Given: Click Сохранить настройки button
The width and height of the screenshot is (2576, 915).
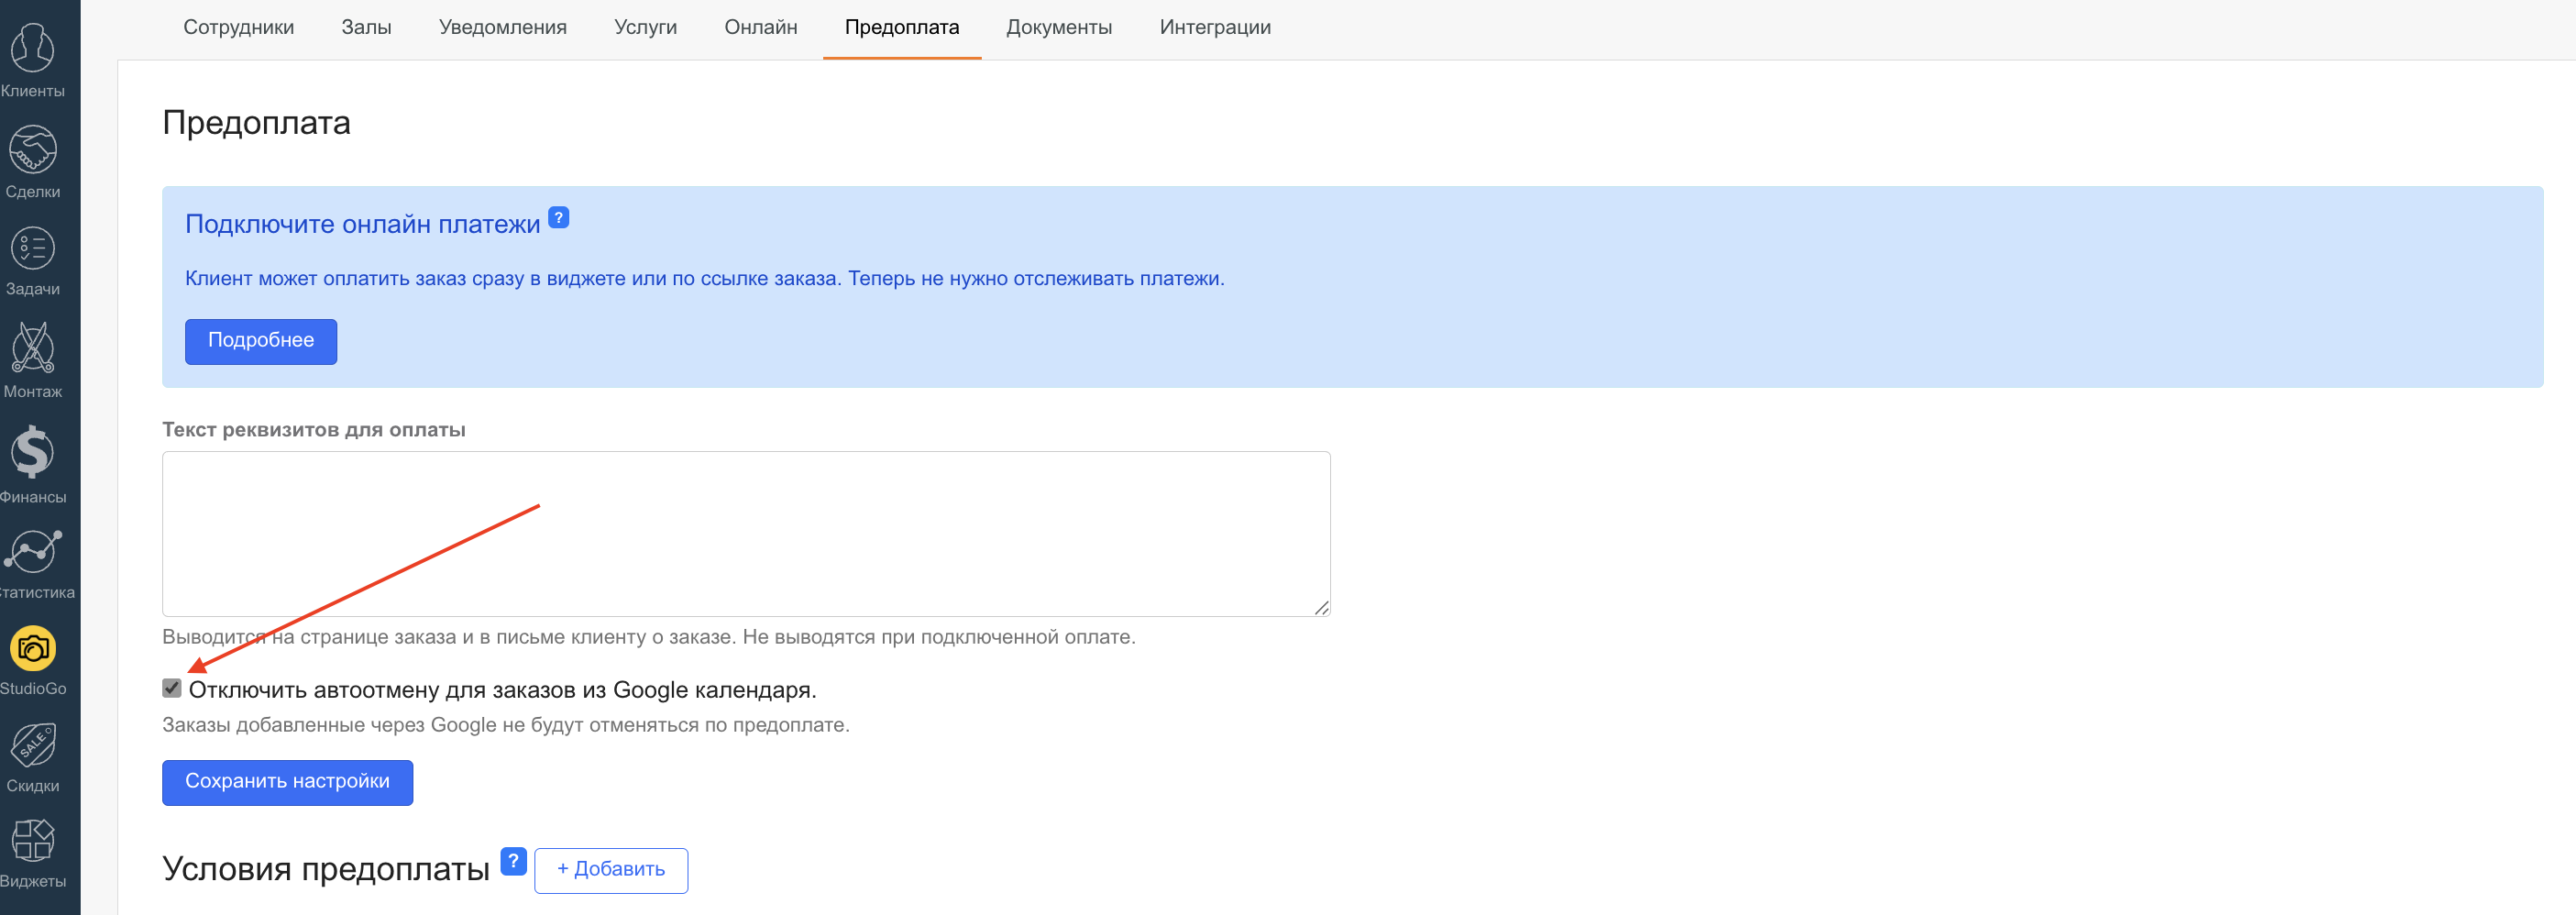Looking at the screenshot, I should 288,782.
